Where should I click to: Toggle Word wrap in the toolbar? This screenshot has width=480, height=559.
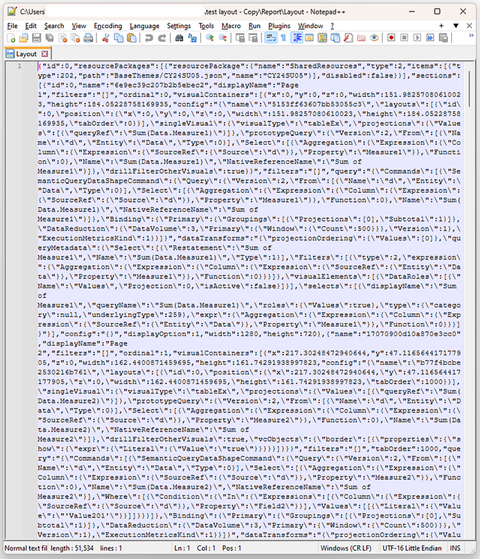click(x=271, y=38)
